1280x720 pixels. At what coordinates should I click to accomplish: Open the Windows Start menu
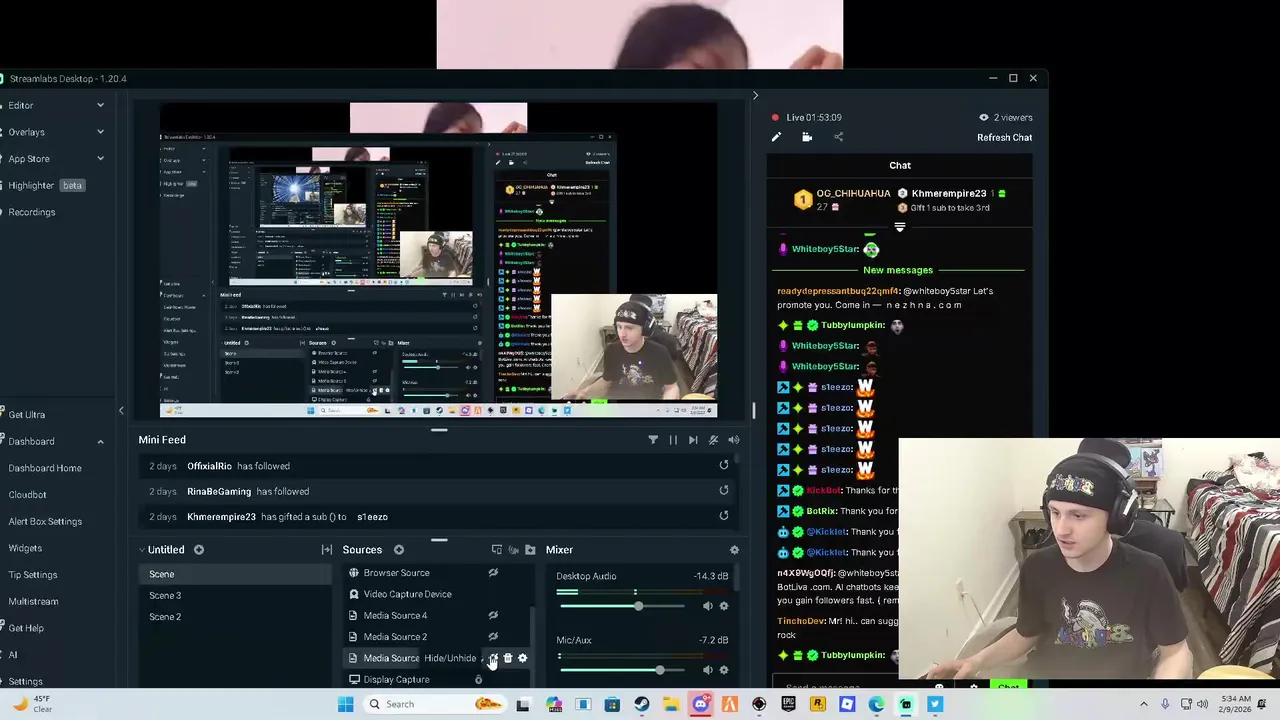point(346,704)
